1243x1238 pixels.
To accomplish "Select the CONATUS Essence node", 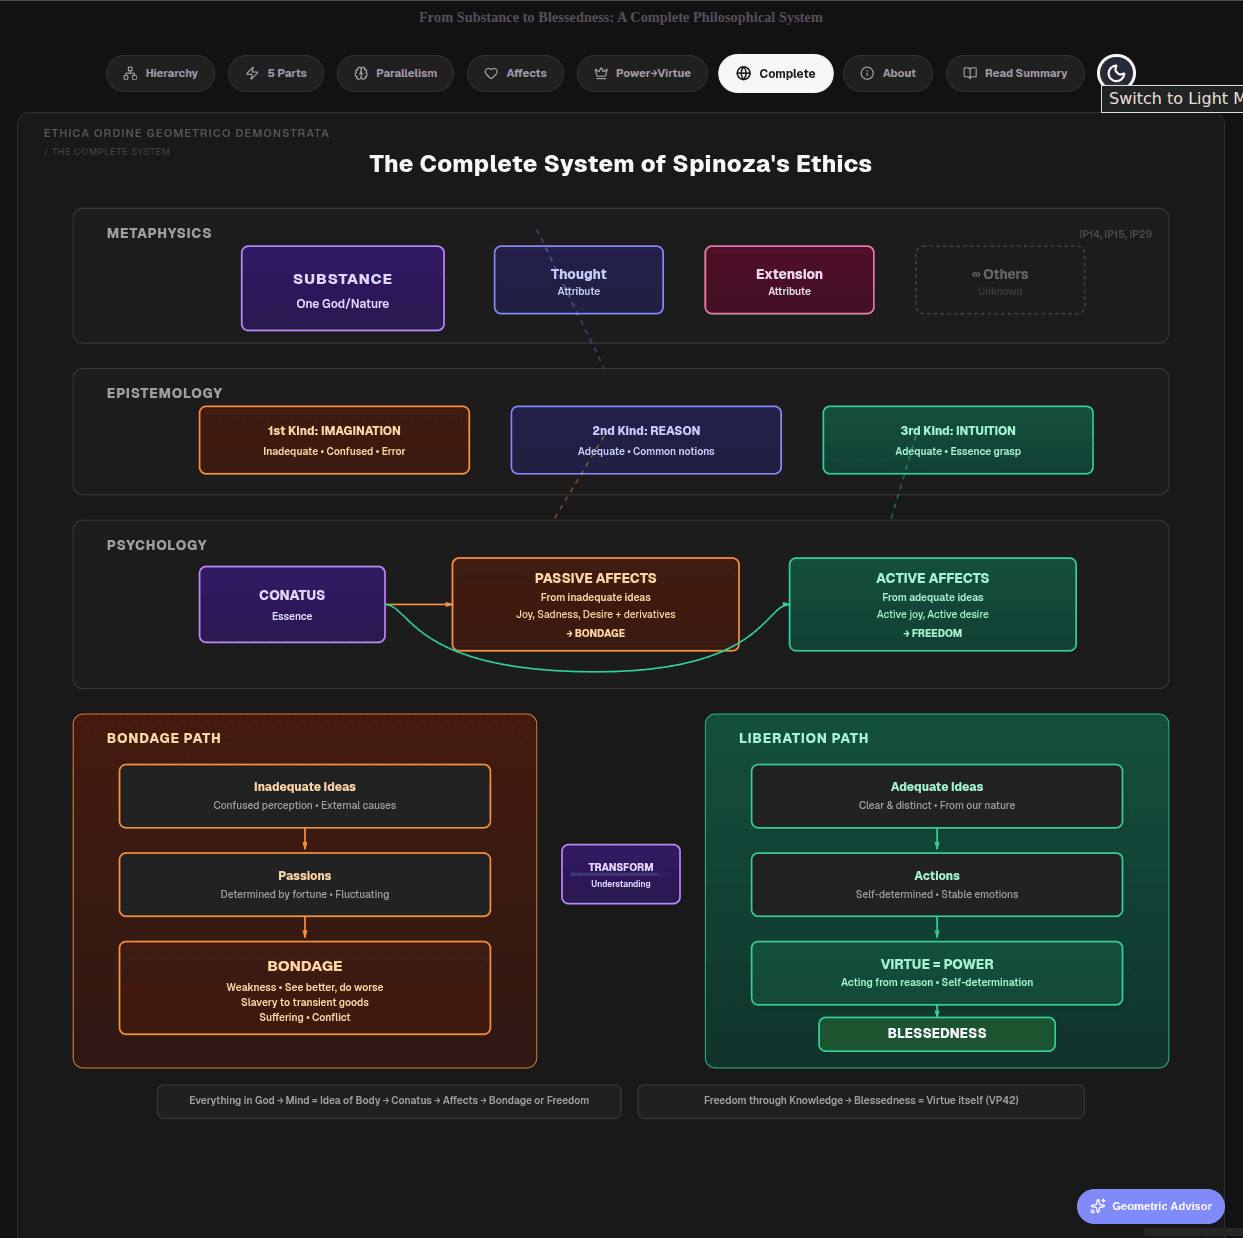I will (292, 604).
